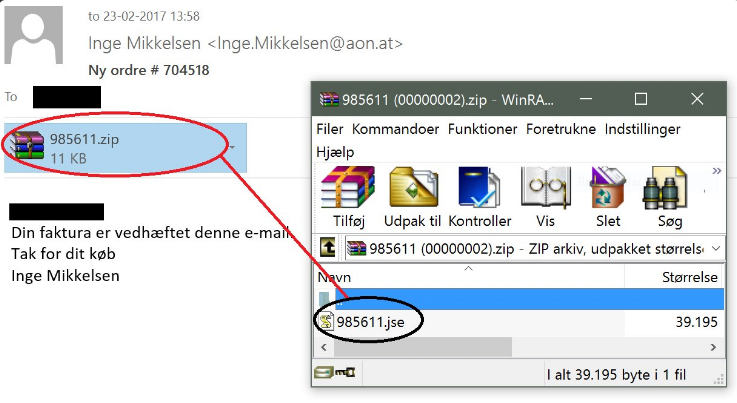
Task: Click the horizontal scrollbar right arrow
Action: pos(713,348)
